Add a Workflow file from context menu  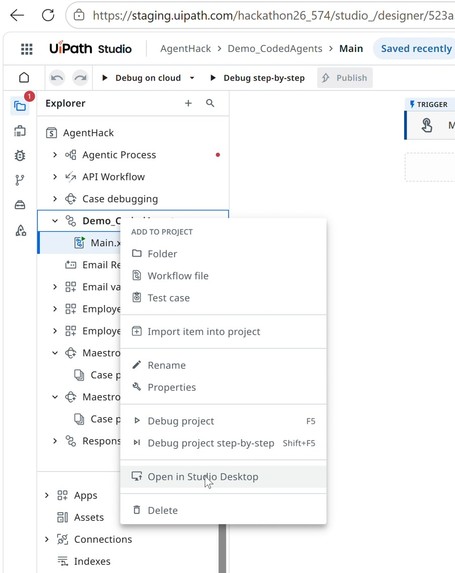(x=223, y=276)
